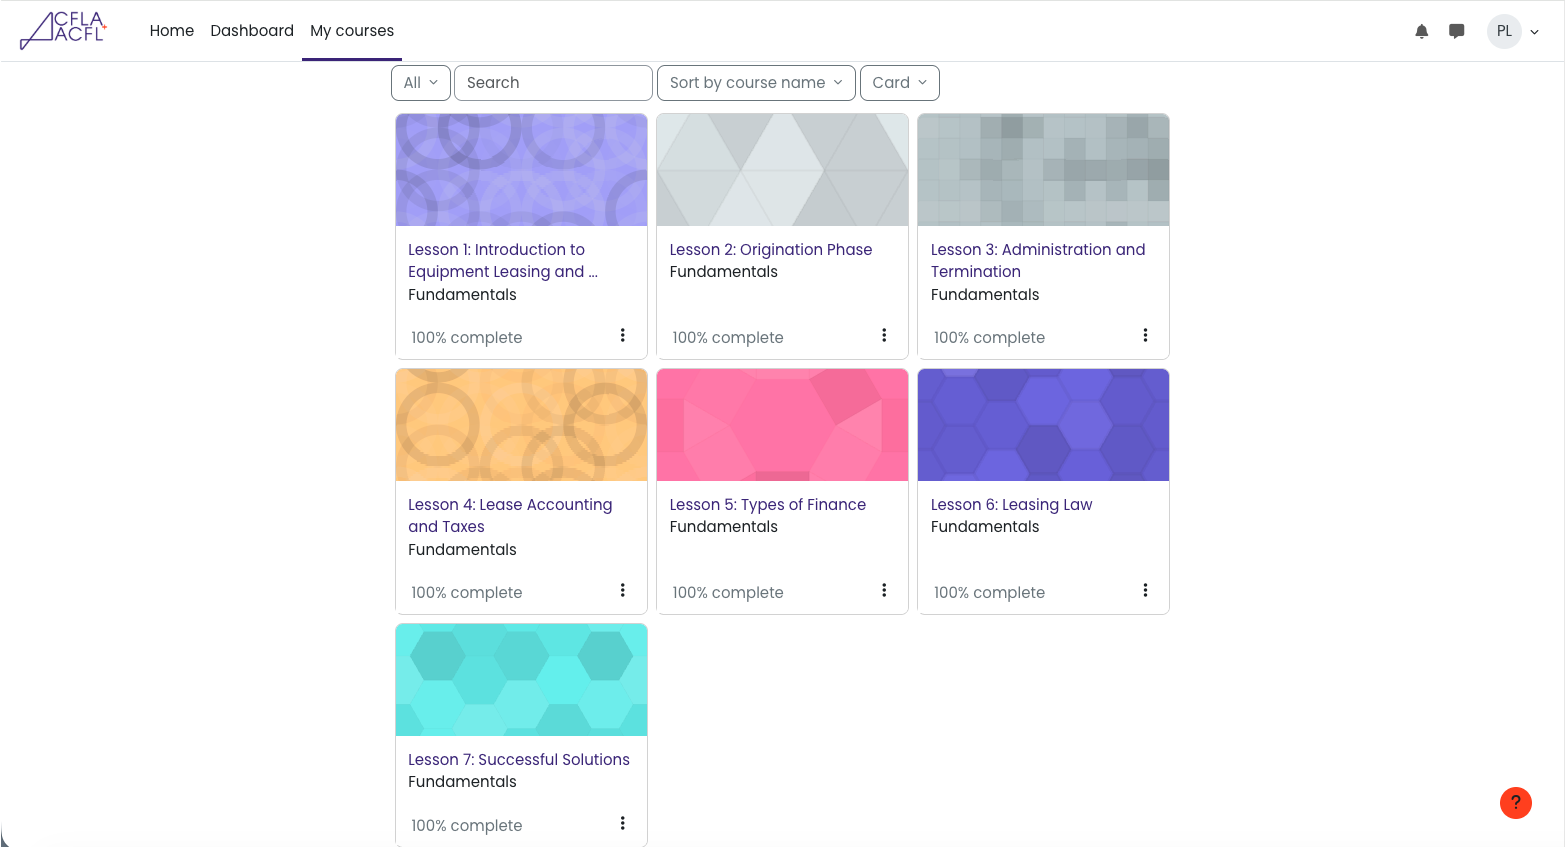This screenshot has height=847, width=1565.
Task: Click the course Search input field
Action: click(x=553, y=83)
